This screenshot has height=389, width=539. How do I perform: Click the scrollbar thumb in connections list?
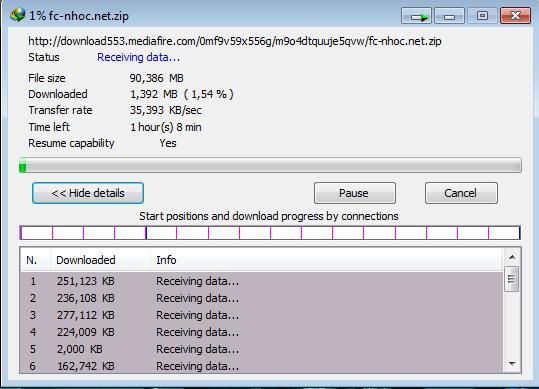pyautogui.click(x=511, y=279)
